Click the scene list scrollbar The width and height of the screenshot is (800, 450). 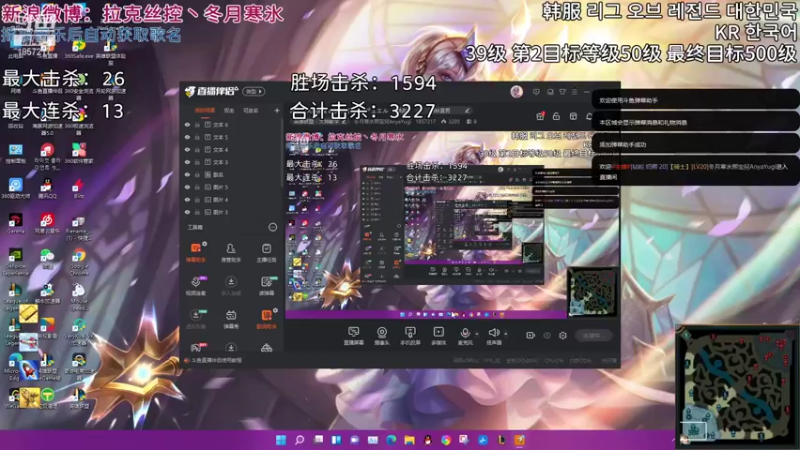(x=282, y=153)
